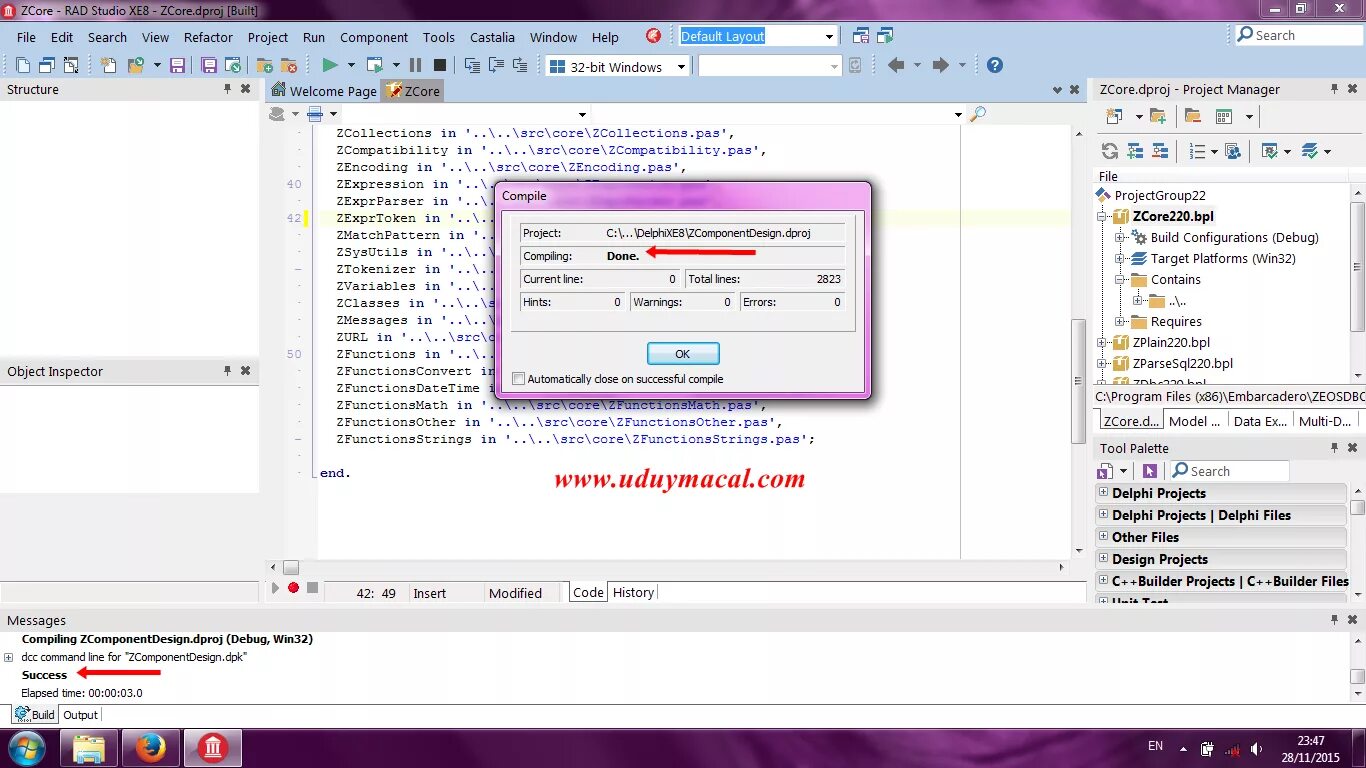Click the Trace Into debug icon
The image size is (1366, 768).
pyautogui.click(x=472, y=65)
